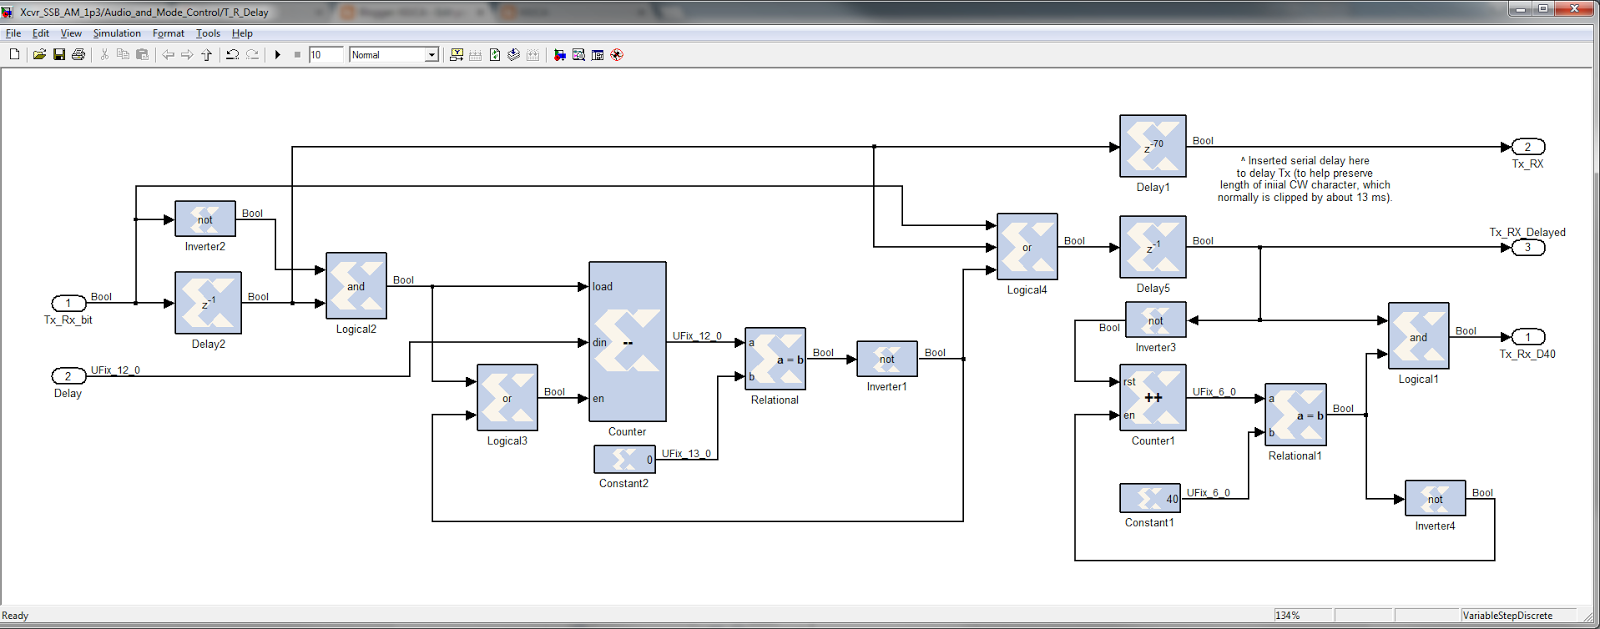Select the Tx_Rx_bit input port

click(x=68, y=303)
